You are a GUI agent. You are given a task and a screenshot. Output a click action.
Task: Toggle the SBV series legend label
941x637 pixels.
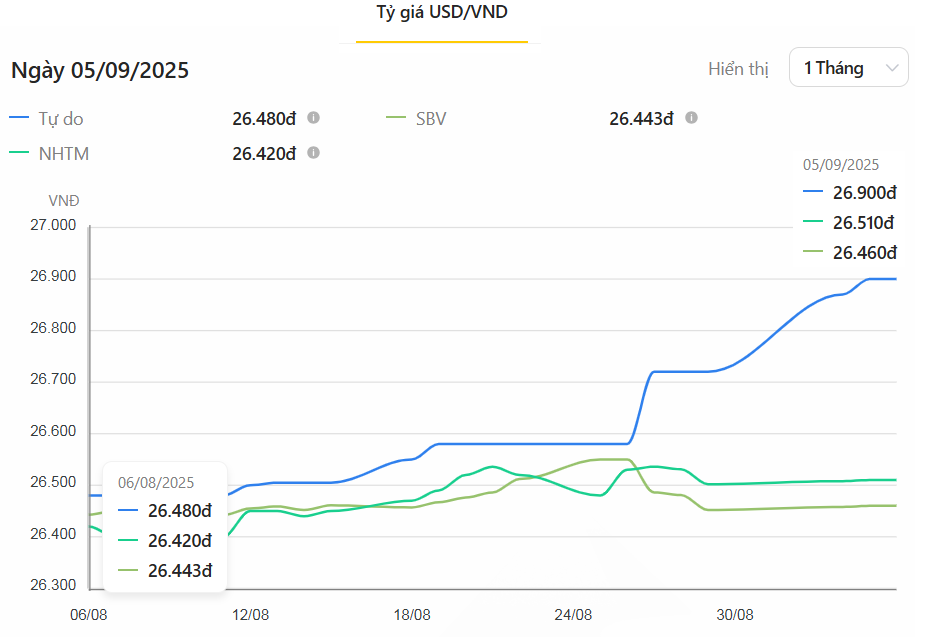click(x=431, y=119)
